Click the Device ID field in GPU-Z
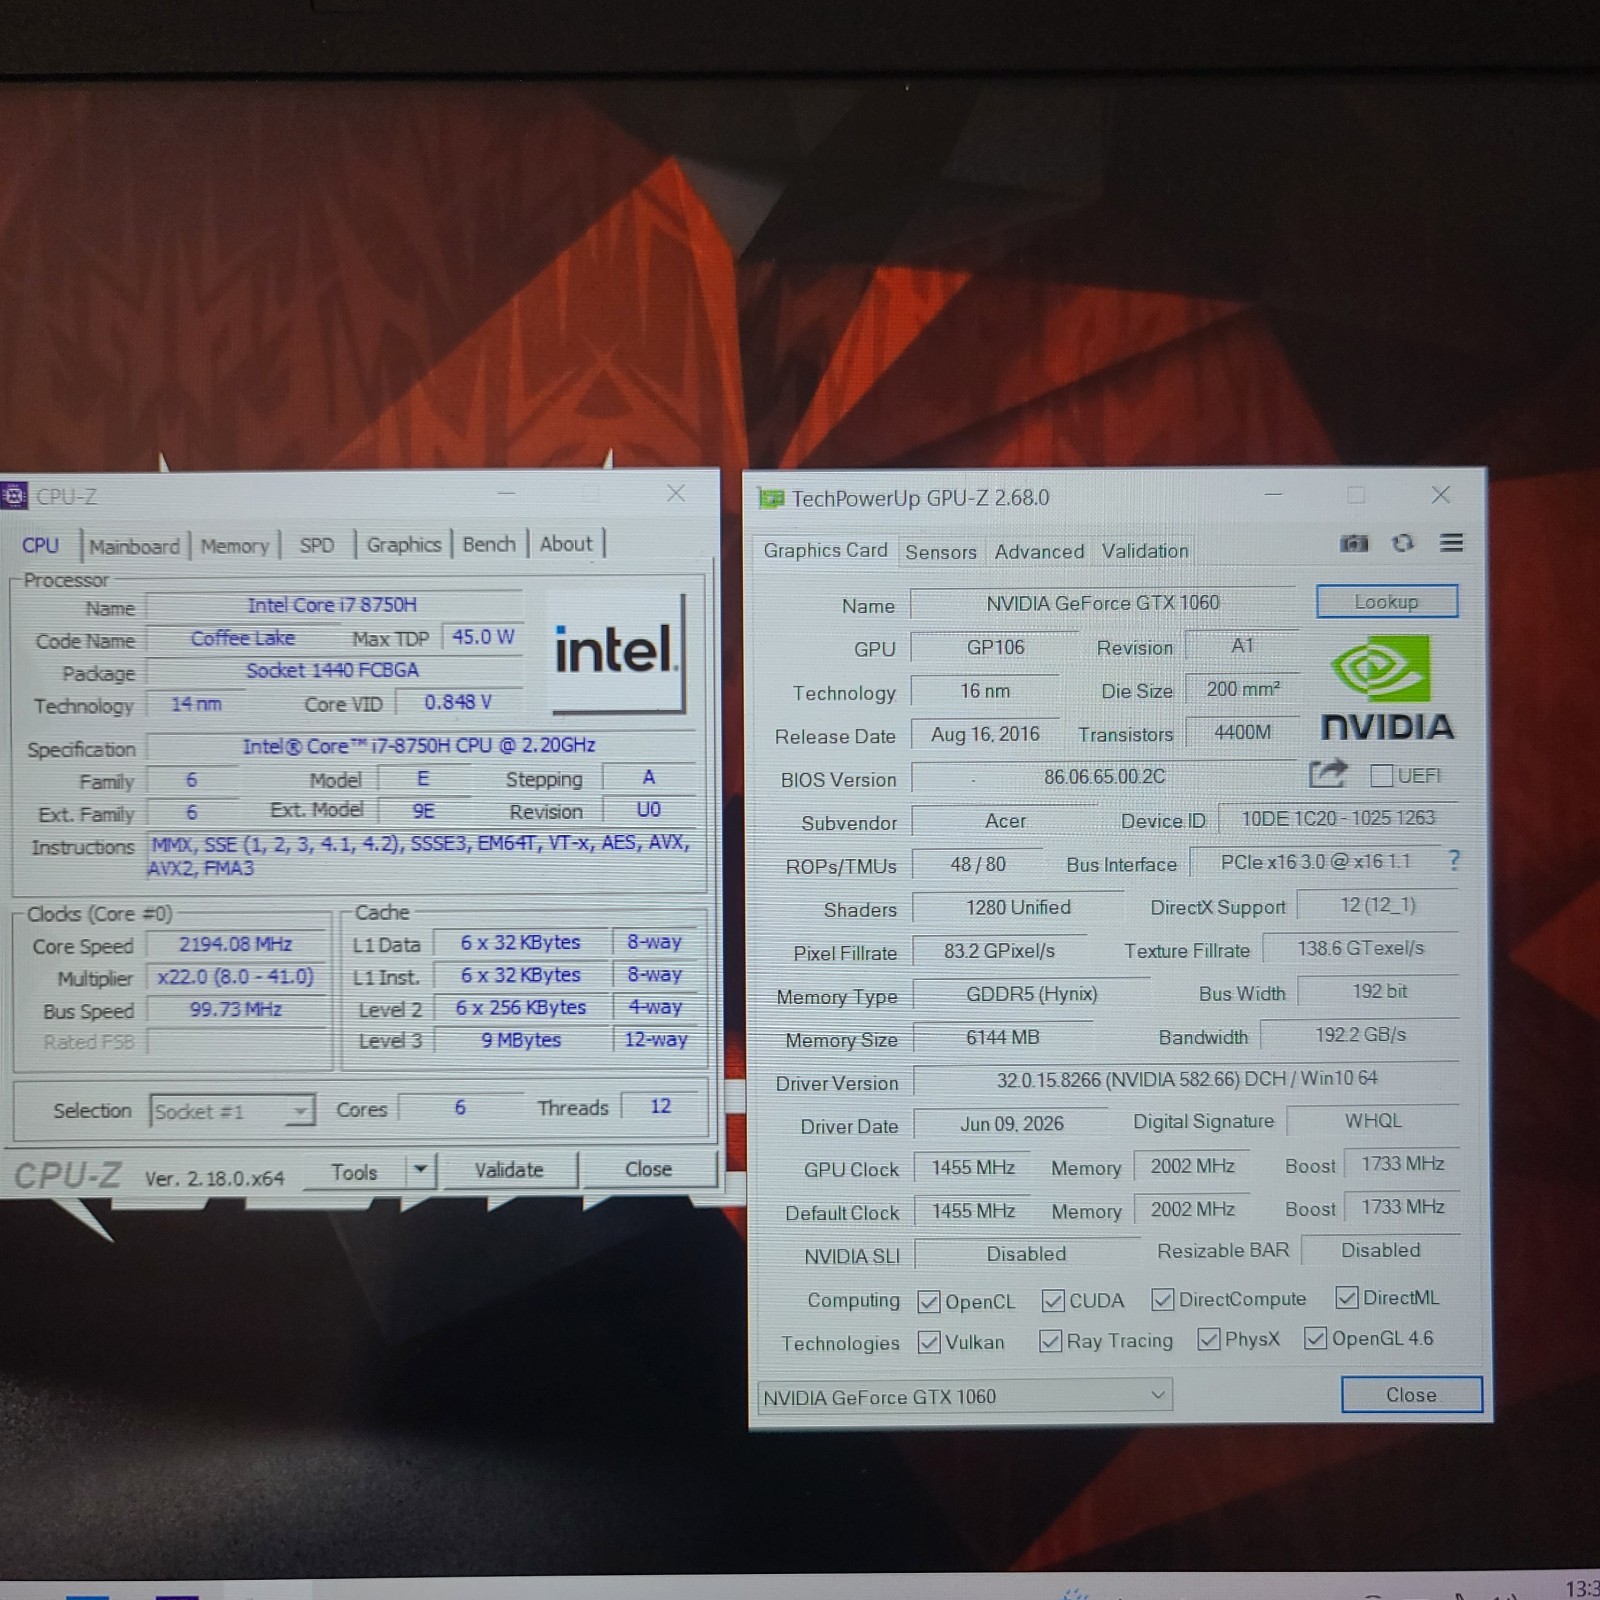Image resolution: width=1600 pixels, height=1600 pixels. click(x=1338, y=818)
